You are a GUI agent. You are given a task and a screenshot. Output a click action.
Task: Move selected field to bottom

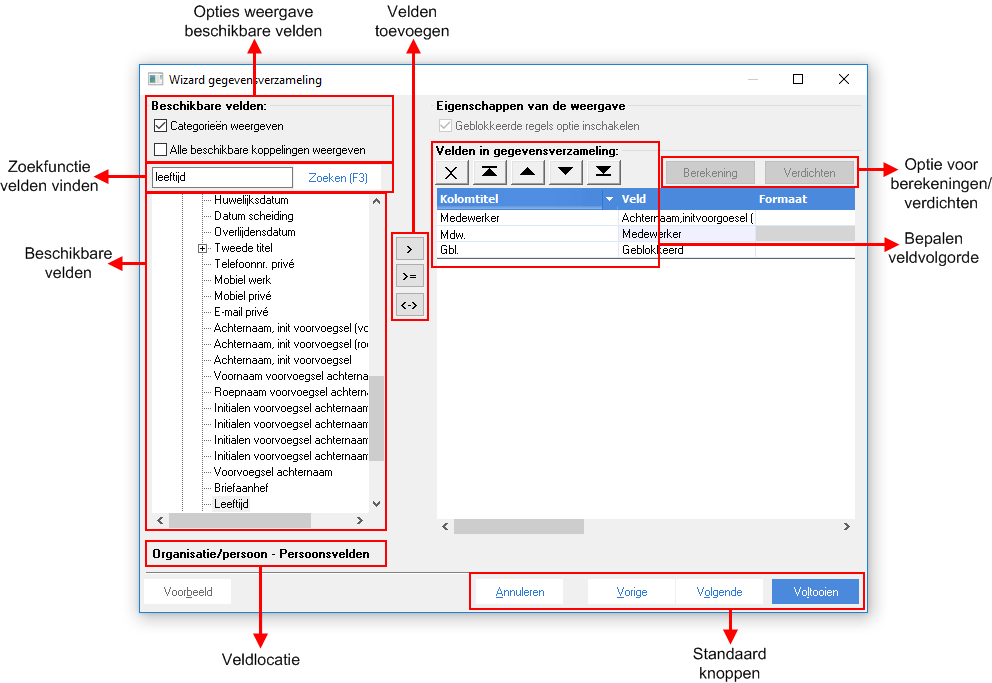604,172
